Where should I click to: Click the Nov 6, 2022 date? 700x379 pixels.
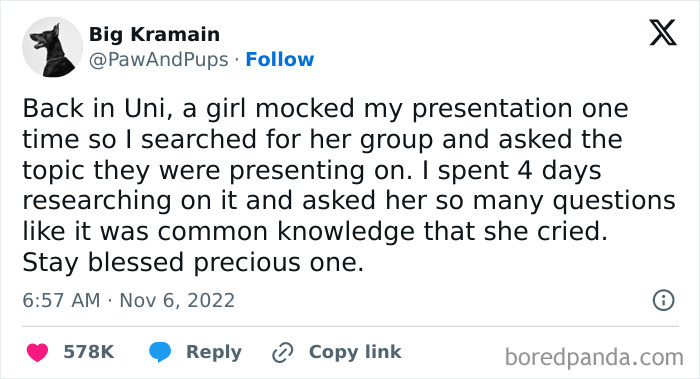click(x=177, y=300)
